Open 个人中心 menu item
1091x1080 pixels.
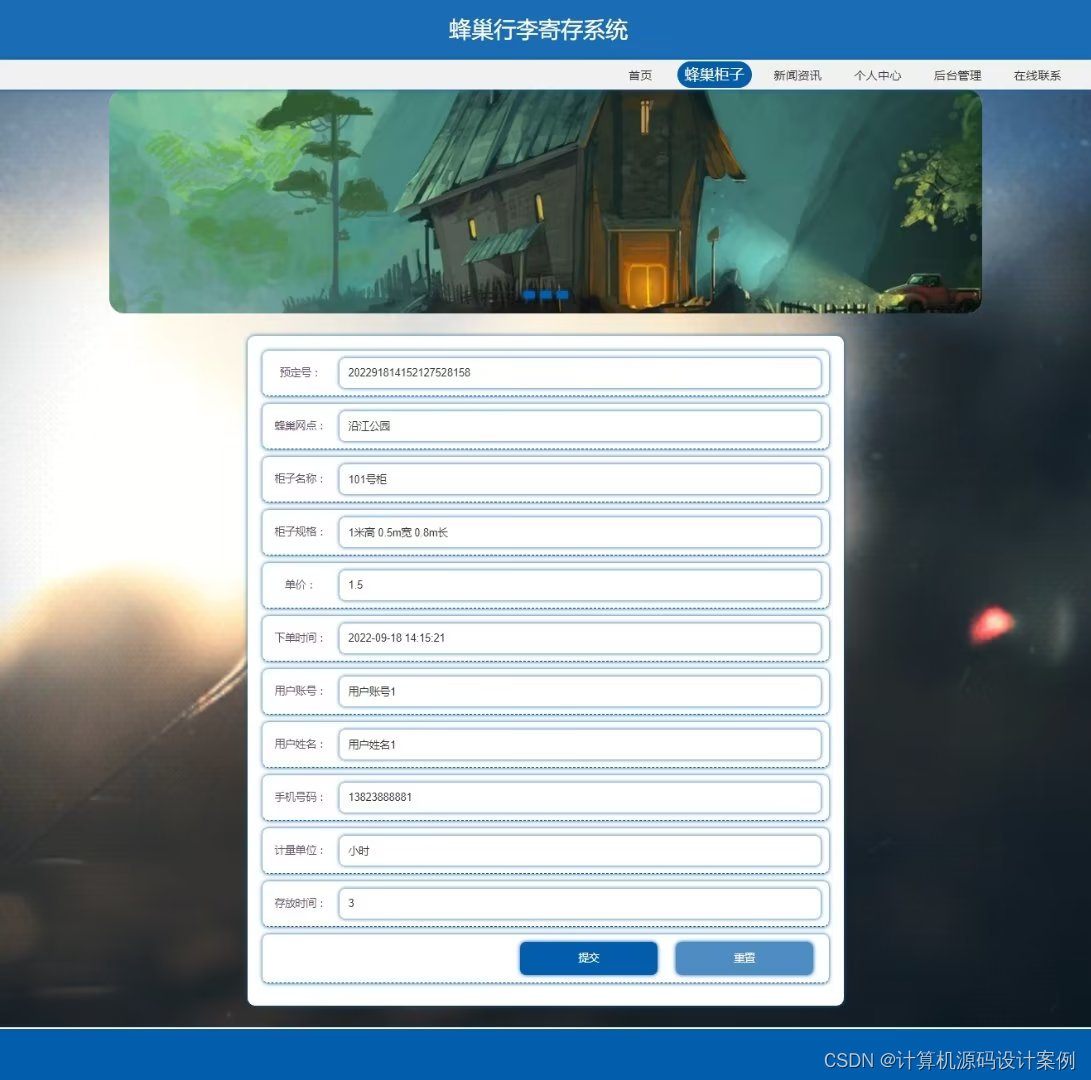(x=877, y=75)
